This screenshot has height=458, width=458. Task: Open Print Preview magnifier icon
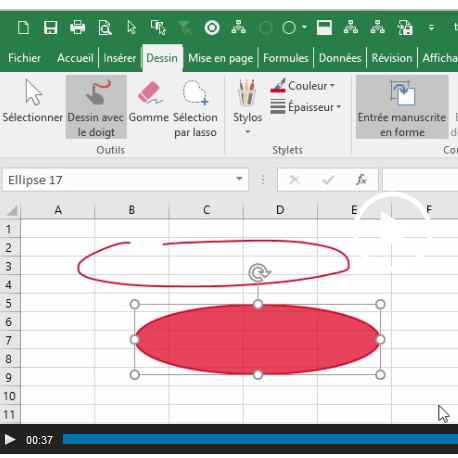coord(105,28)
